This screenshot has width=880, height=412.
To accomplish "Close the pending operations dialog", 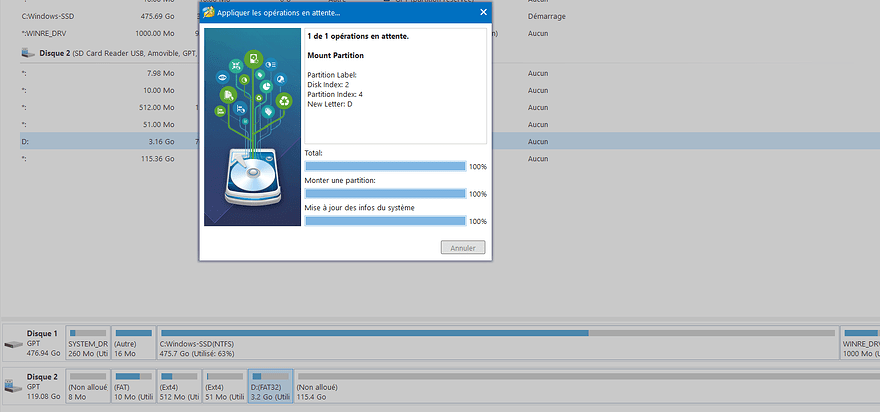I will (484, 12).
